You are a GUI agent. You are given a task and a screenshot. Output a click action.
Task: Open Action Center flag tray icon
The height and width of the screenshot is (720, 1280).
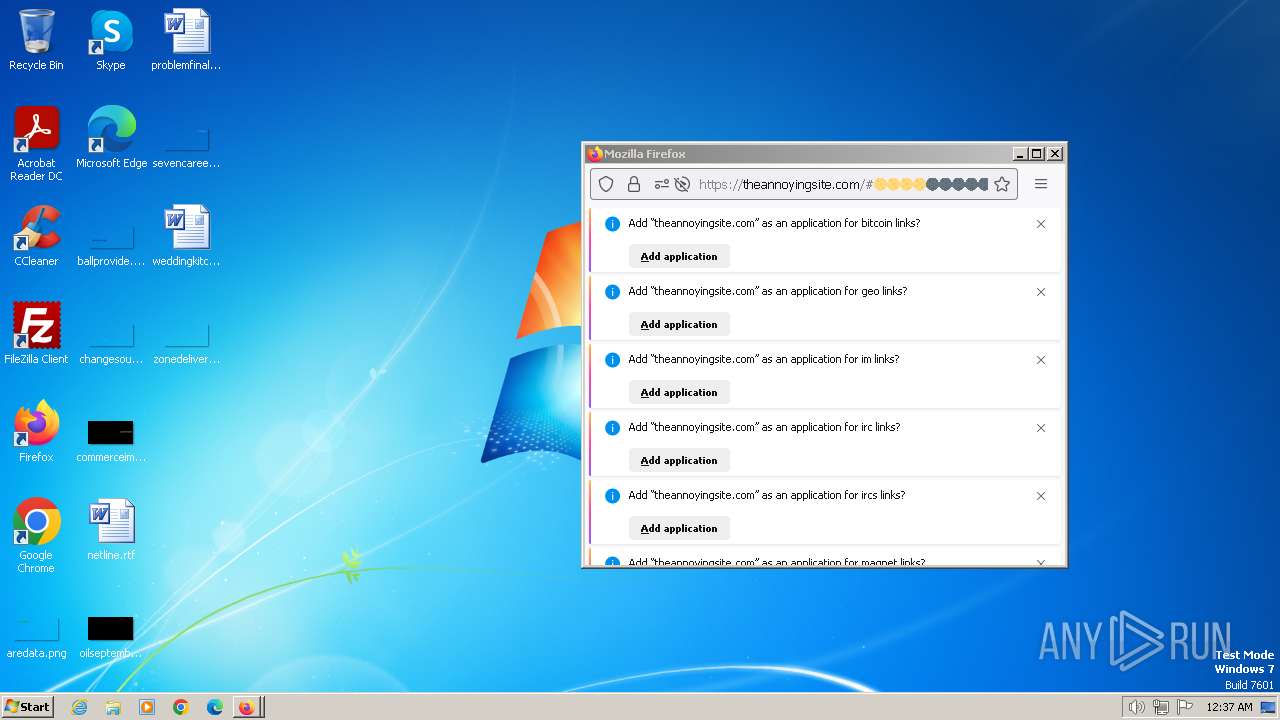coord(1185,707)
